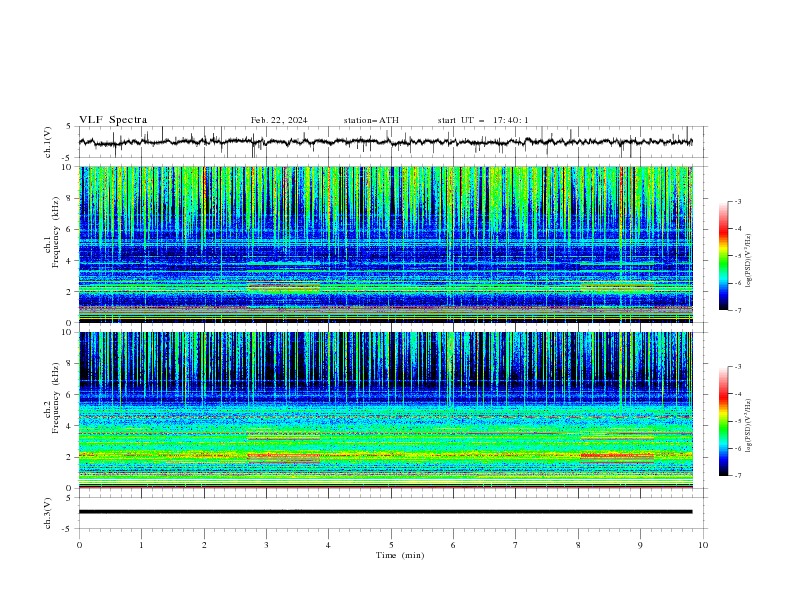Click the "-5" value on ch.1 colorbar
This screenshot has width=792, height=612.
737,256
